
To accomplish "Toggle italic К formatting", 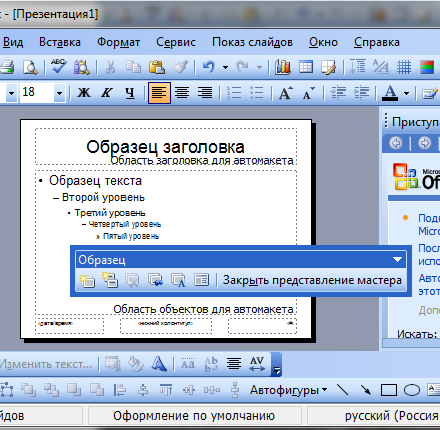I will click(107, 93).
